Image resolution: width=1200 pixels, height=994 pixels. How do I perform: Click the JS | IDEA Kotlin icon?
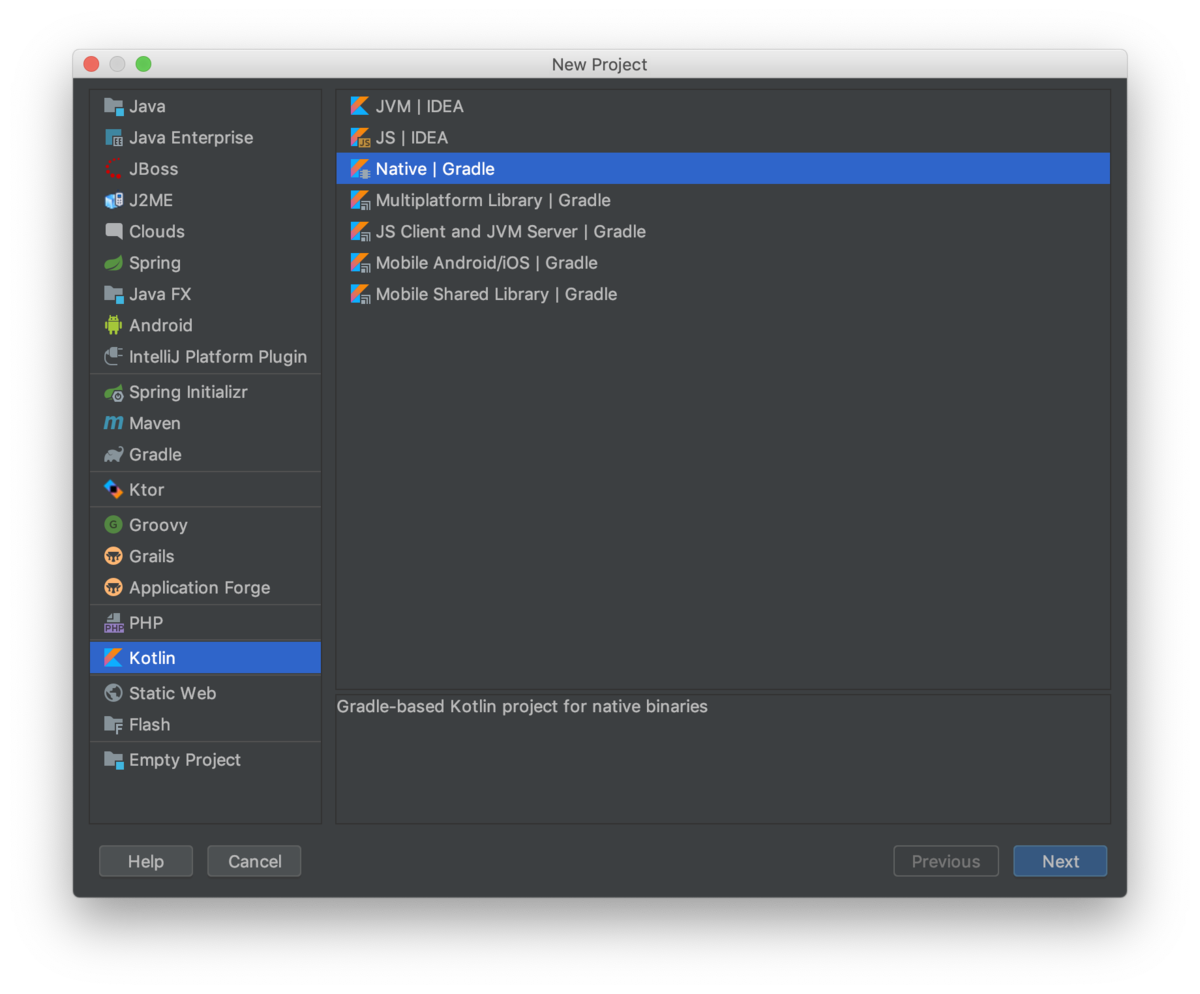click(360, 137)
